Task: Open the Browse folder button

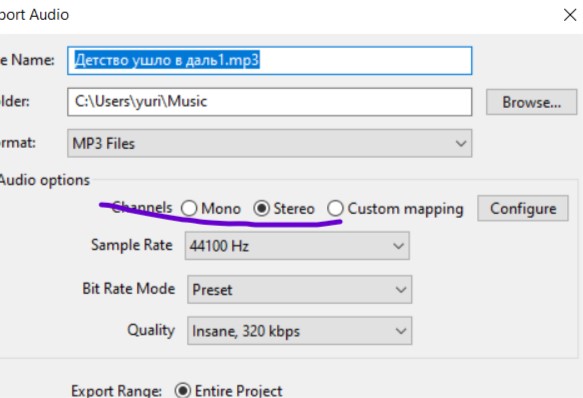Action: click(531, 102)
